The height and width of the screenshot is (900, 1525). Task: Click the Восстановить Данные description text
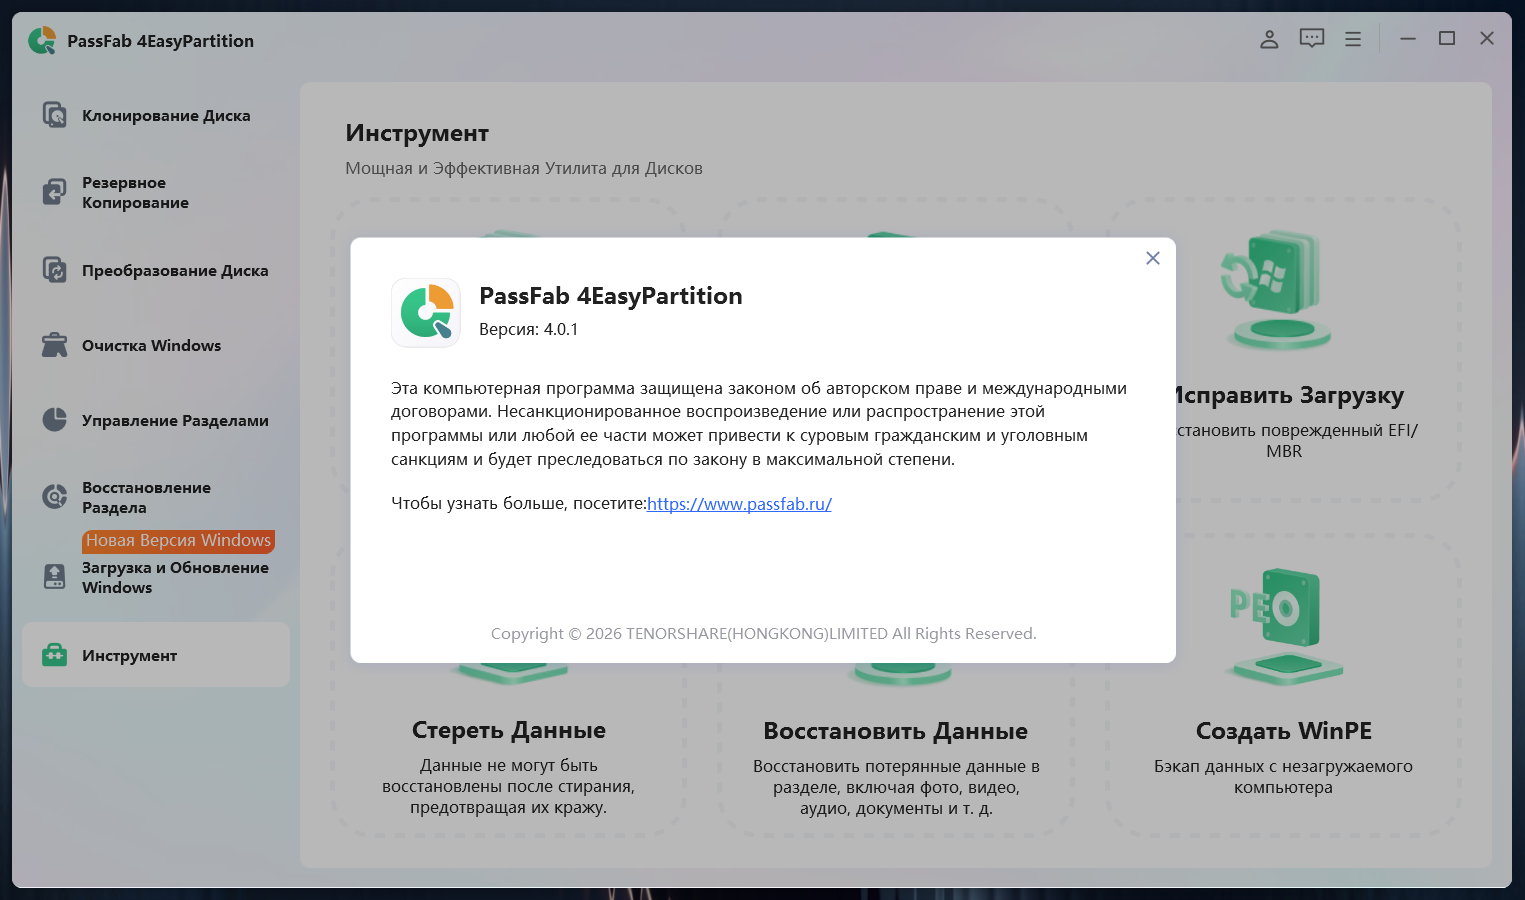coord(896,788)
